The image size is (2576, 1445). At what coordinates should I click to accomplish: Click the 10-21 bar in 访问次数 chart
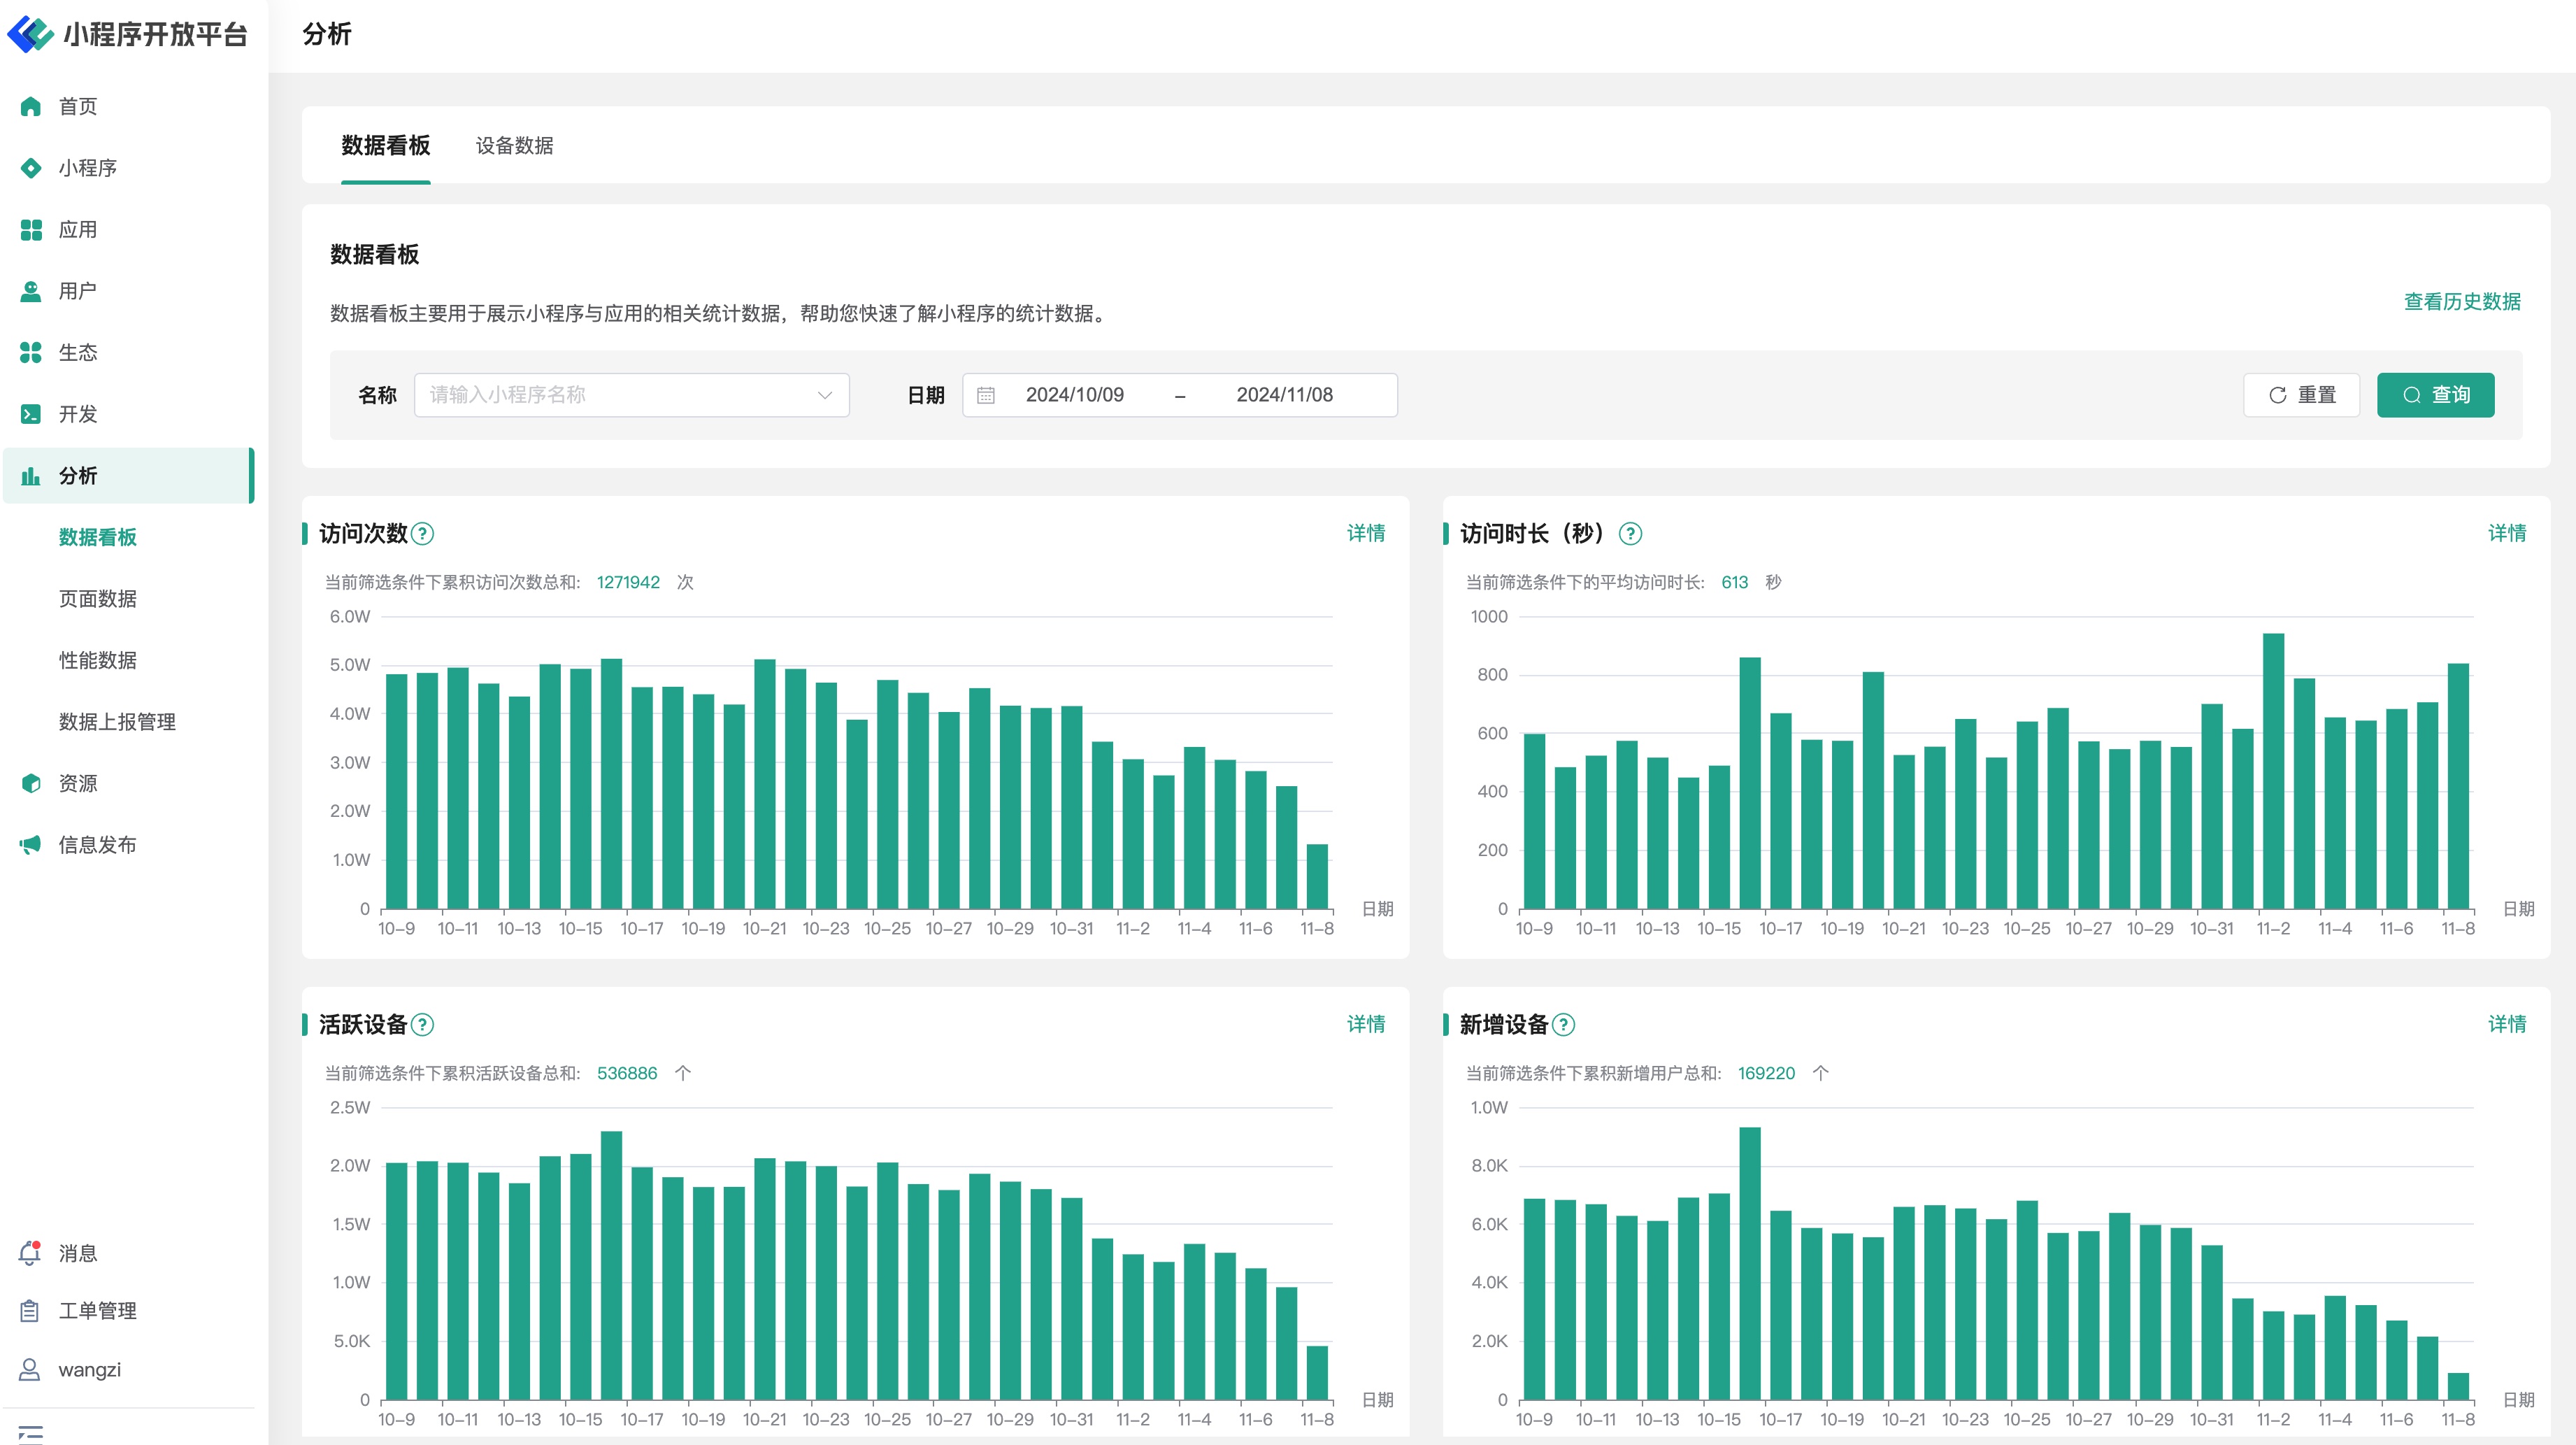[x=765, y=784]
